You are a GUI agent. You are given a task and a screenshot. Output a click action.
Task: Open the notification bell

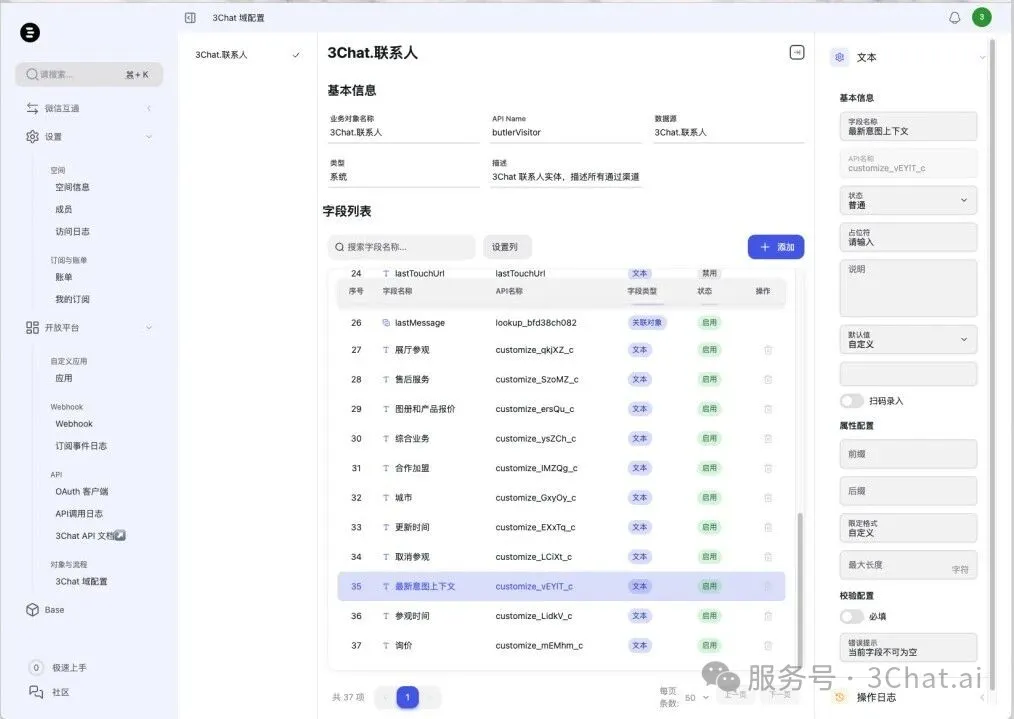click(x=955, y=18)
